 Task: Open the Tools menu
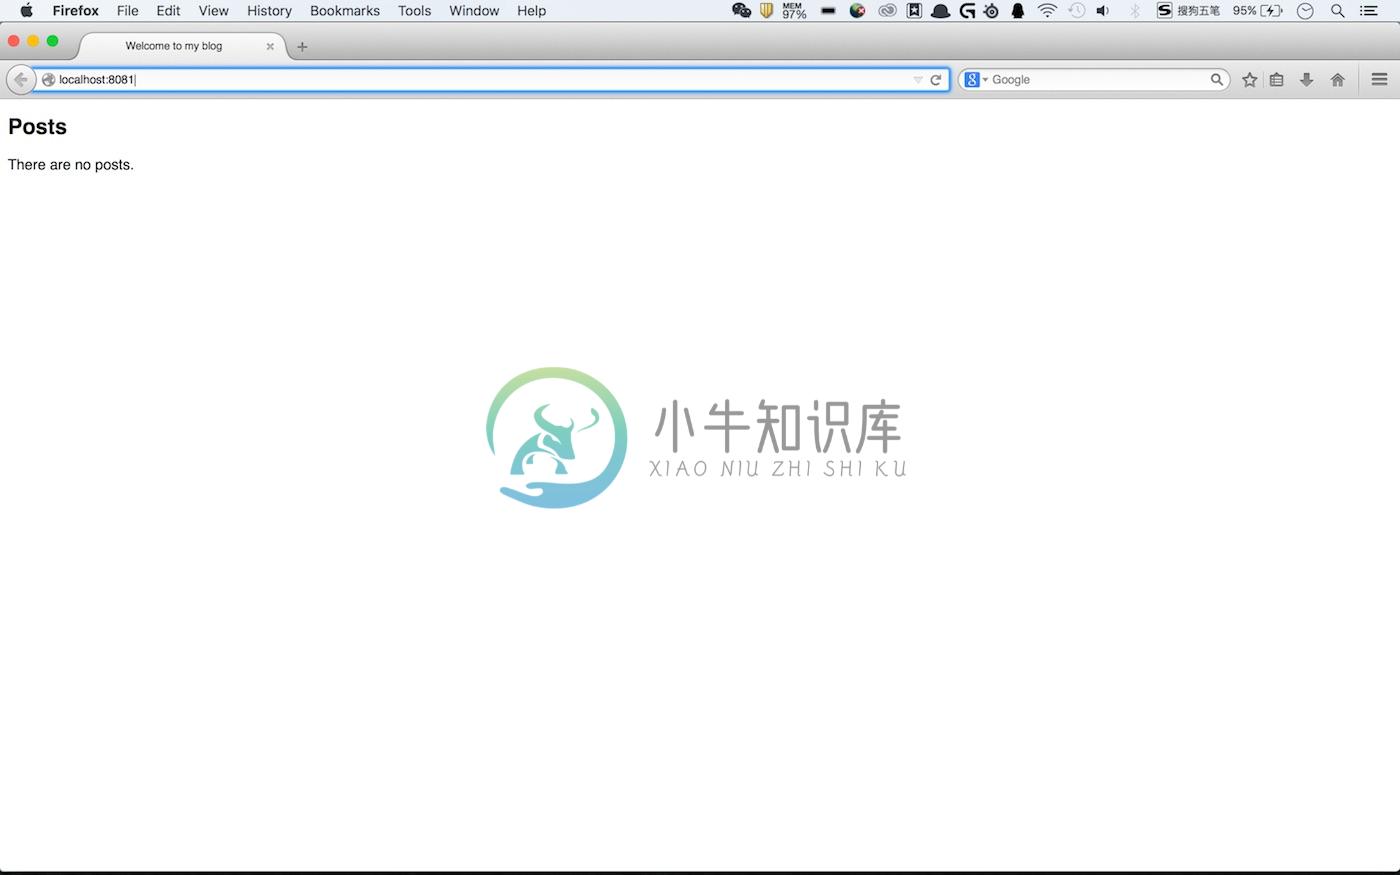tap(414, 11)
